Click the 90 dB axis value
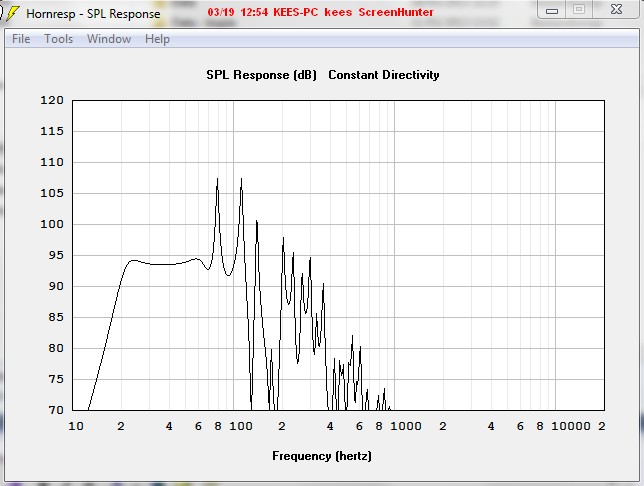This screenshot has height=486, width=644. pyautogui.click(x=56, y=286)
